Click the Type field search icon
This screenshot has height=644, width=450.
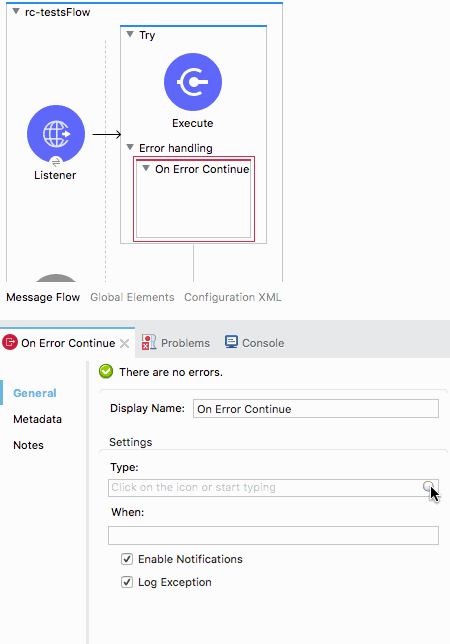(x=428, y=487)
